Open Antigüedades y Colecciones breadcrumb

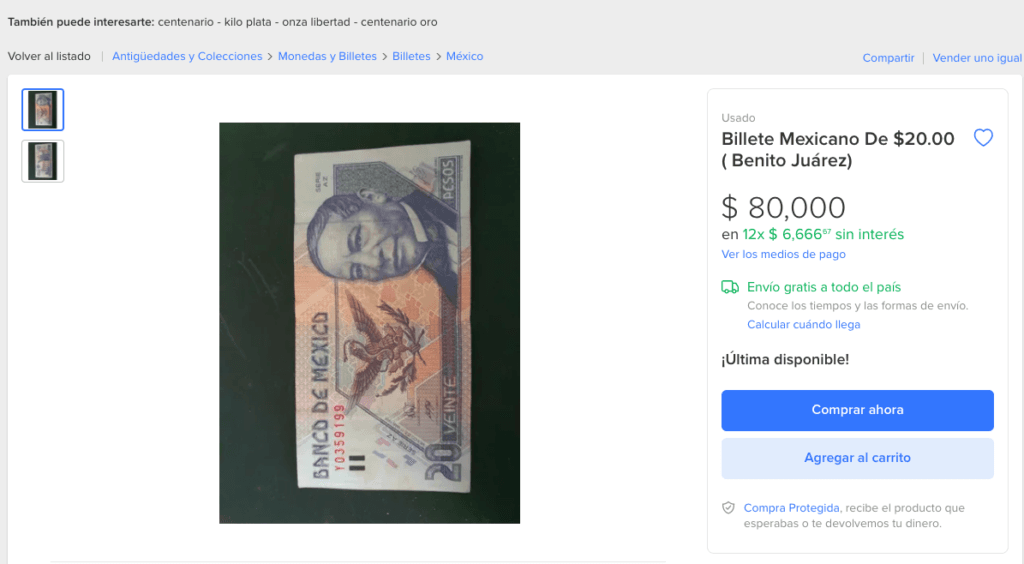[x=187, y=56]
